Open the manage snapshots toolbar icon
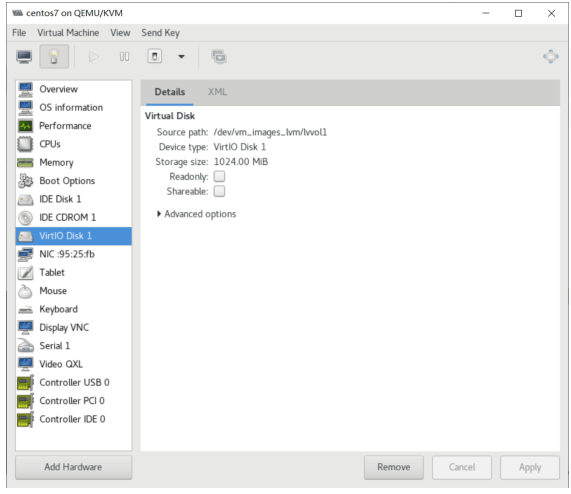The image size is (571, 494). coord(219,56)
